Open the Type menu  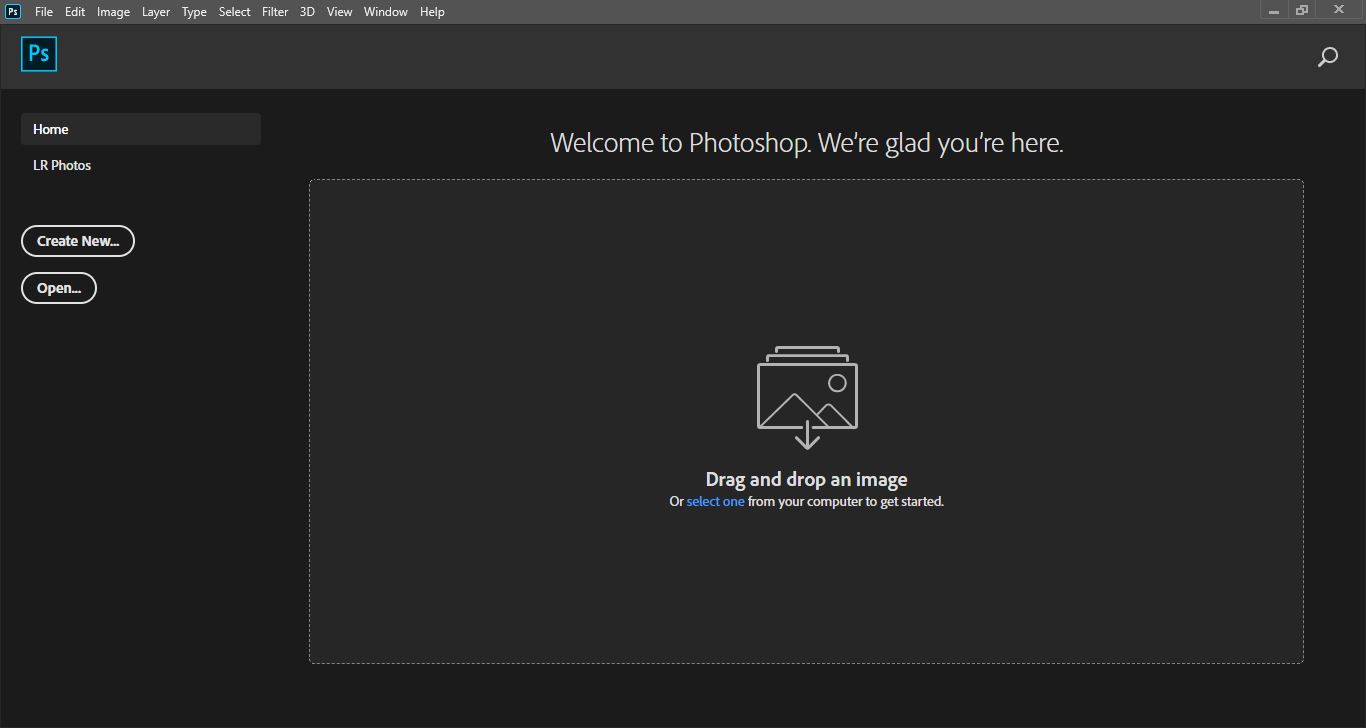(194, 11)
